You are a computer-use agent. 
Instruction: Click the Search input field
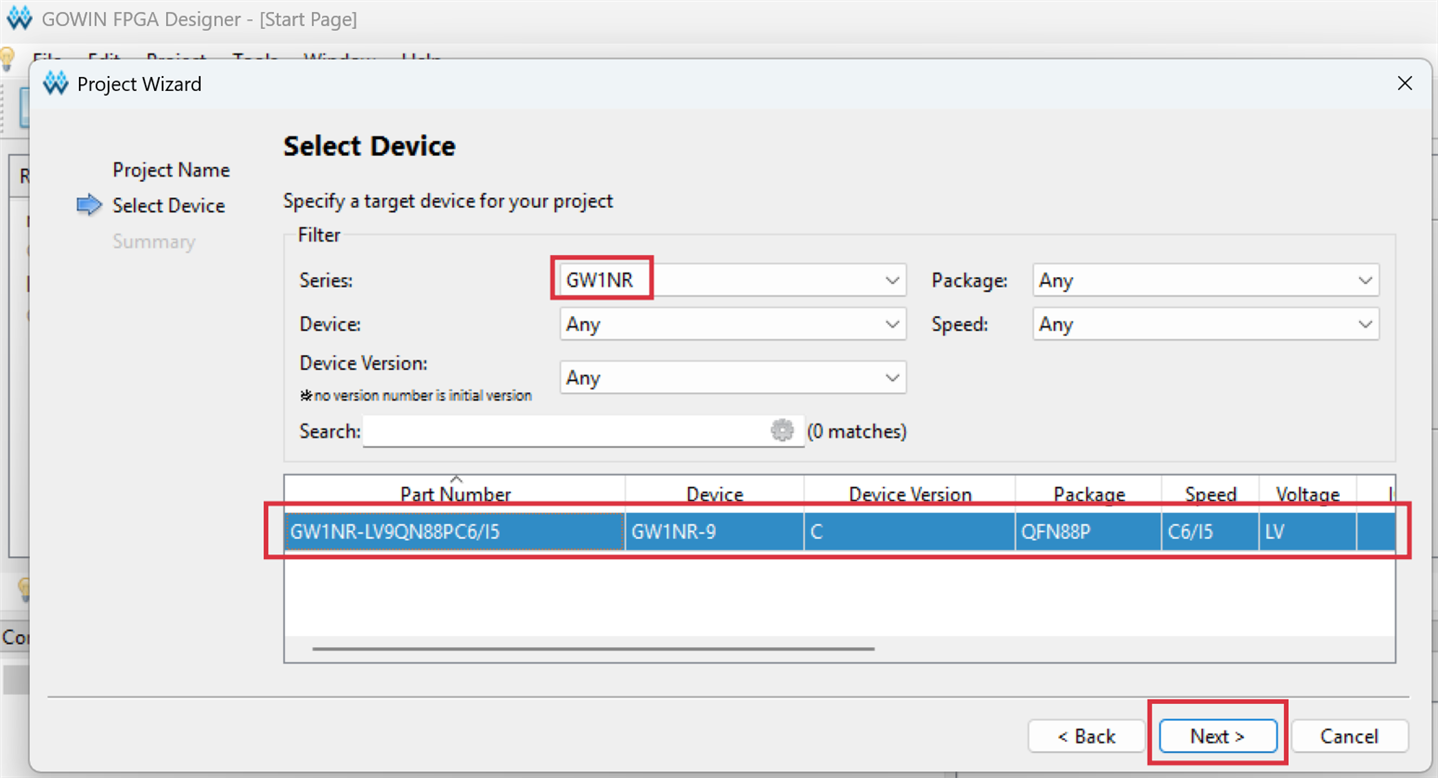(x=583, y=431)
